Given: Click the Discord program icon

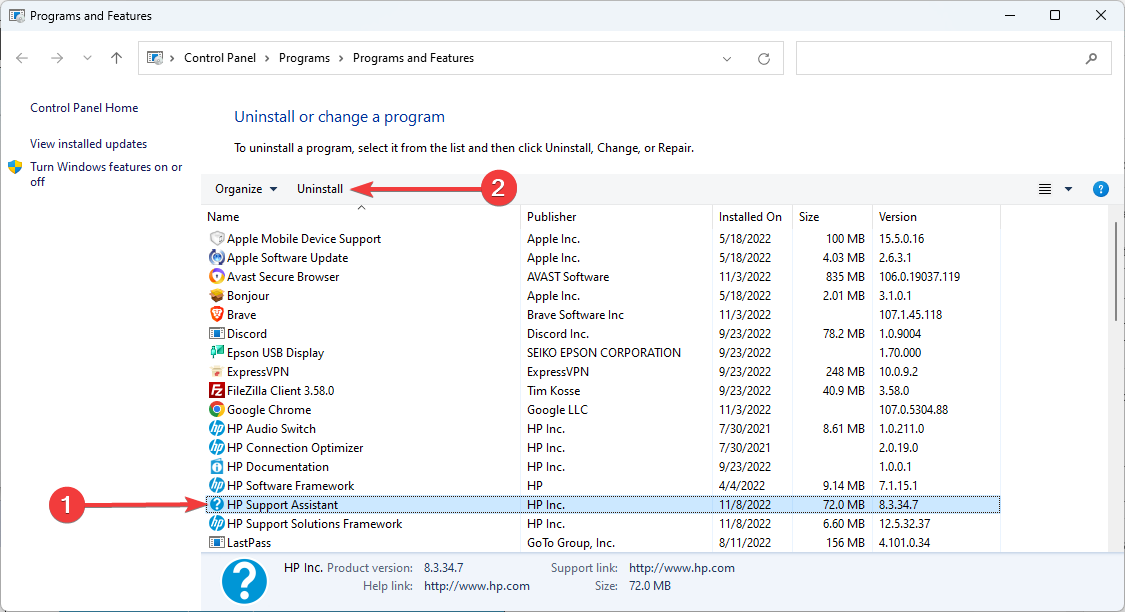Looking at the screenshot, I should (217, 334).
